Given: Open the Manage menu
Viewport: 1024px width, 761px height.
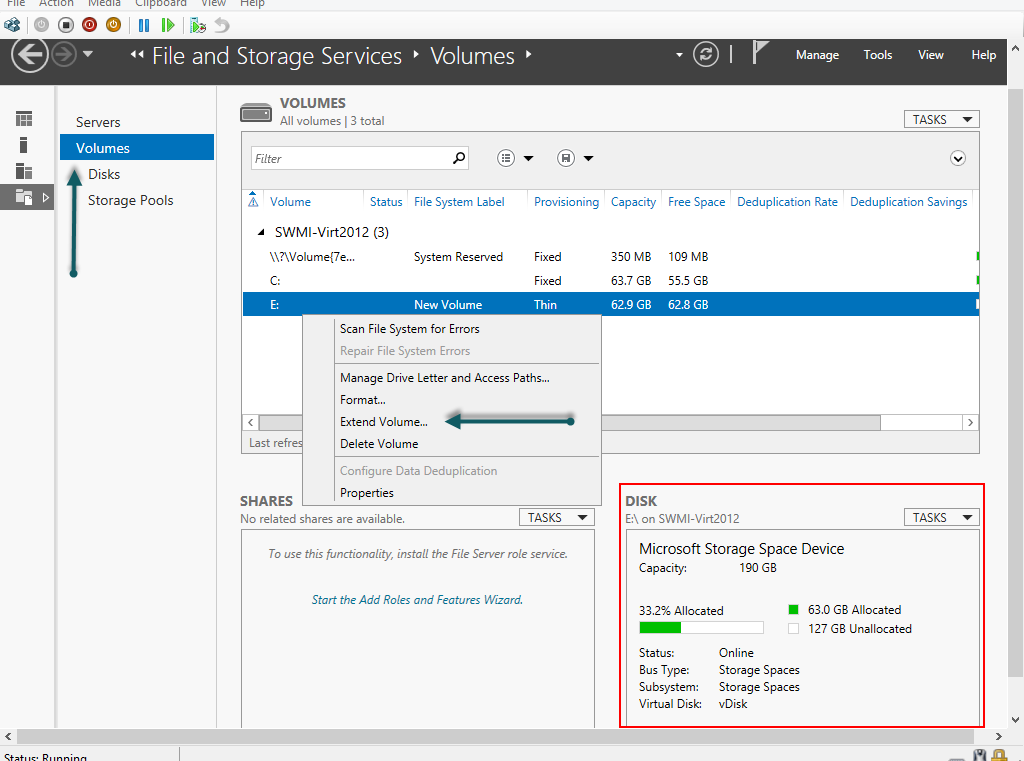Looking at the screenshot, I should click(x=817, y=55).
